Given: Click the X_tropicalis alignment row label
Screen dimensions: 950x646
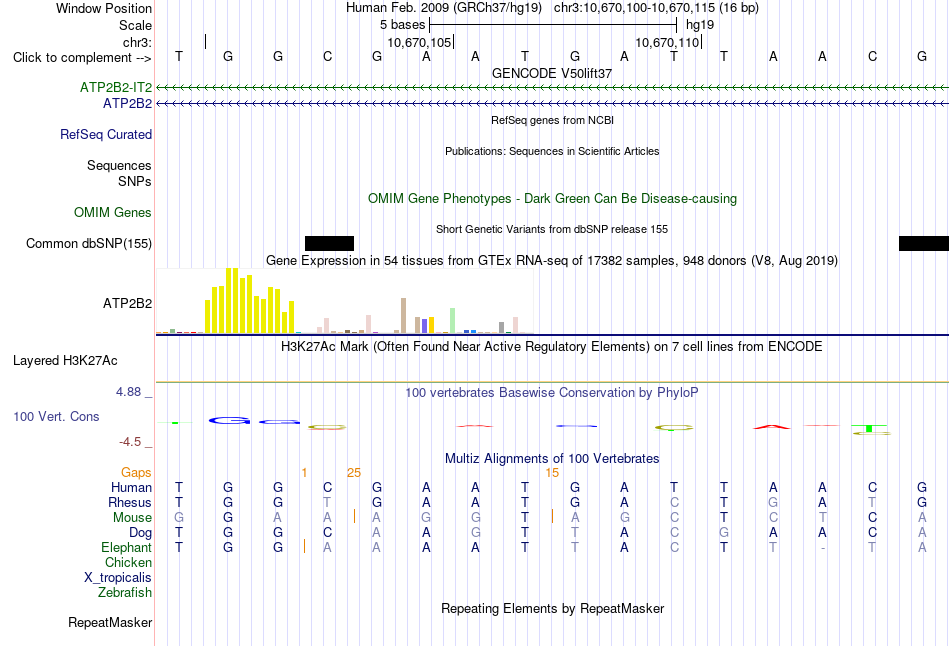Looking at the screenshot, I should (x=118, y=578).
